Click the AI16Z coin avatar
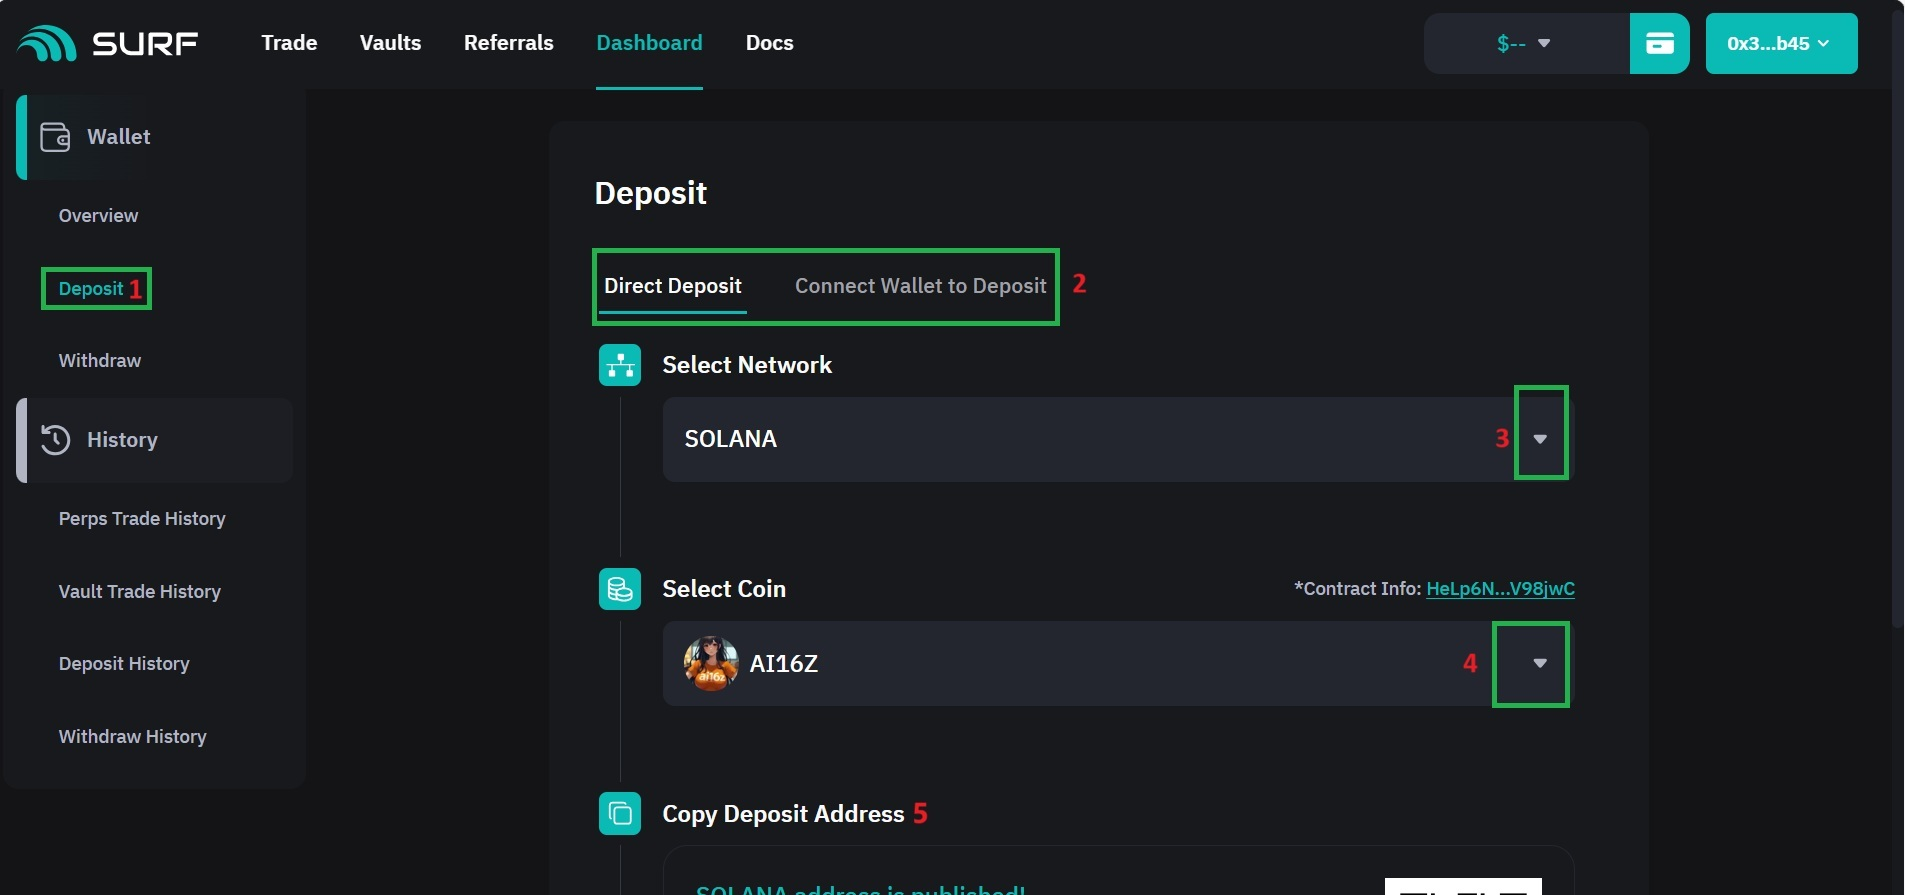The image size is (1905, 895). (x=711, y=664)
